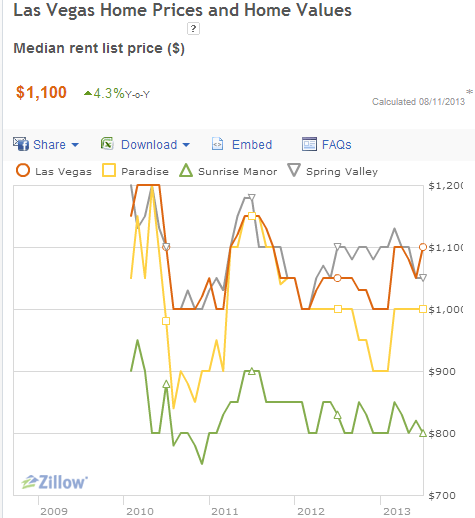Click the Las Vegas endpoint circle marker
The width and height of the screenshot is (475, 518).
[423, 247]
